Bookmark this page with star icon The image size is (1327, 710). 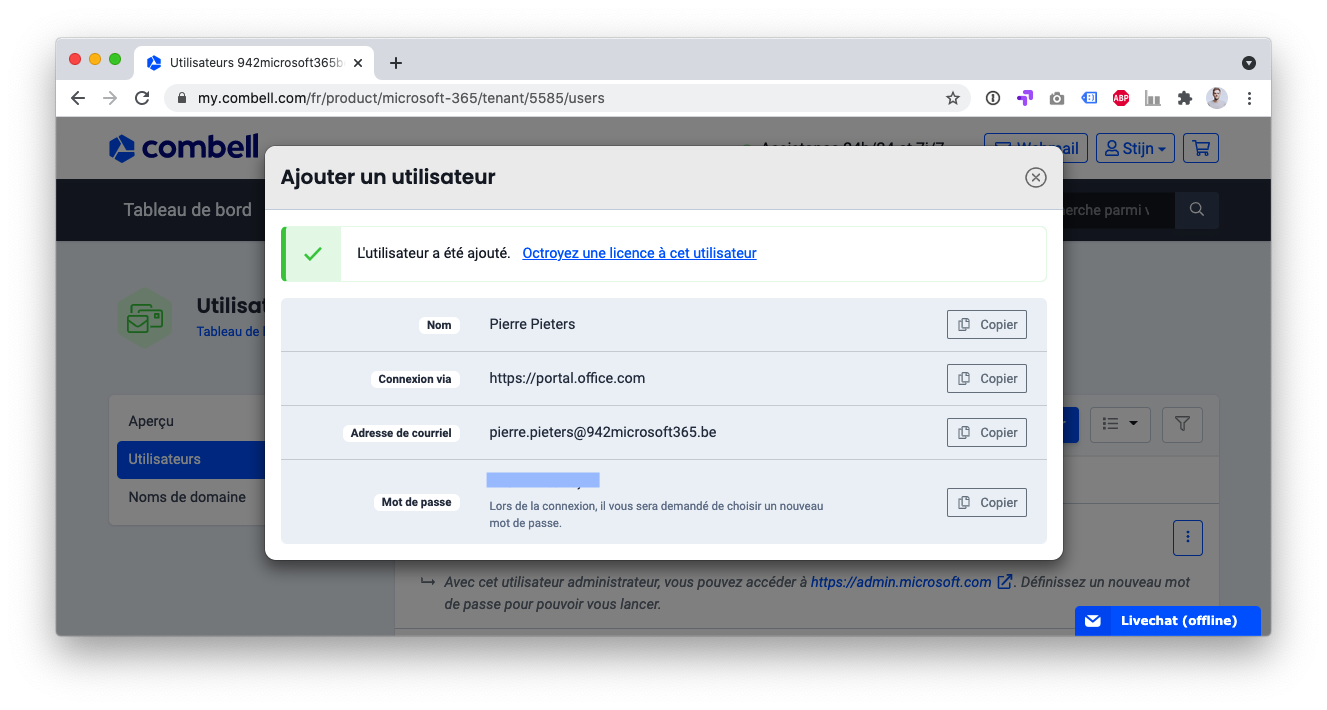click(952, 98)
